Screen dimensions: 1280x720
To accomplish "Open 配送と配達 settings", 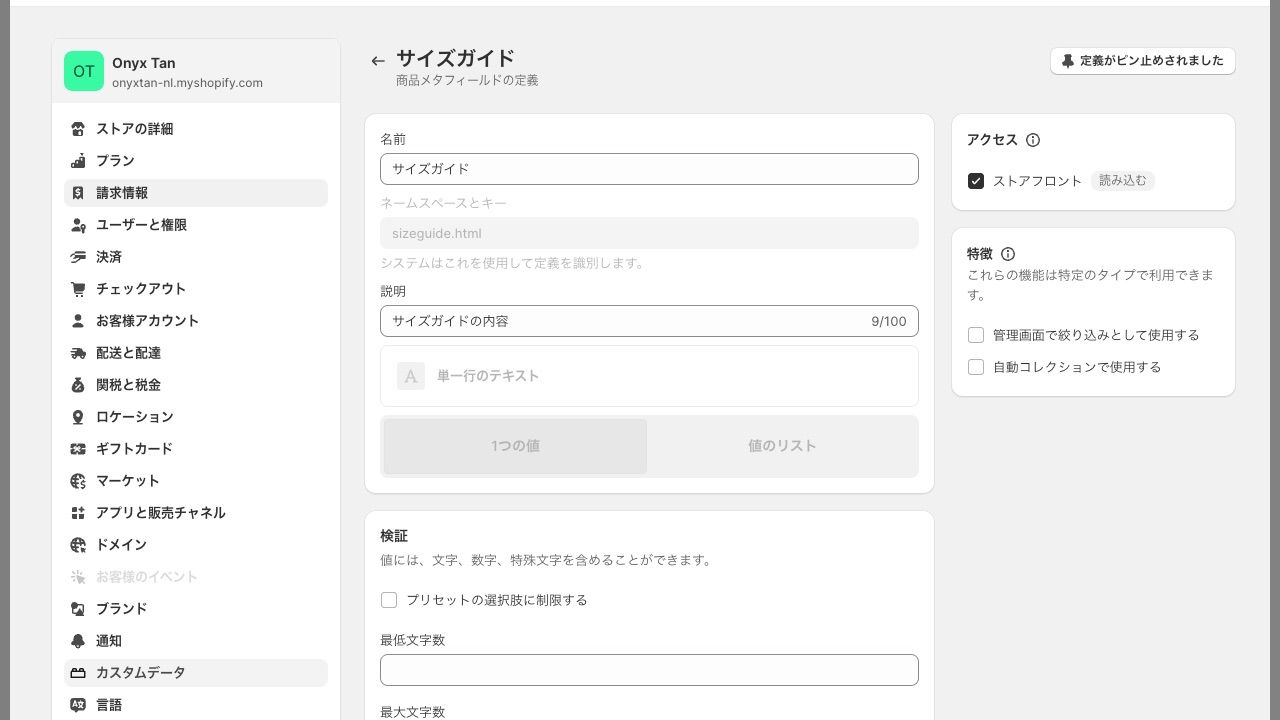I will click(x=196, y=353).
